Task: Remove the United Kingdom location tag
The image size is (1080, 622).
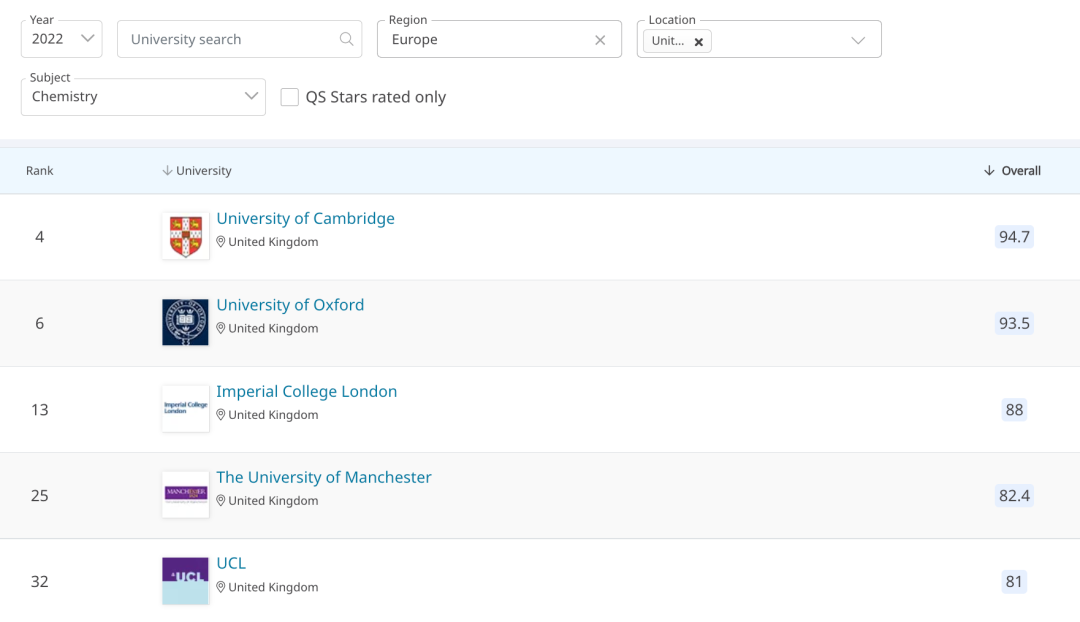Action: point(699,41)
